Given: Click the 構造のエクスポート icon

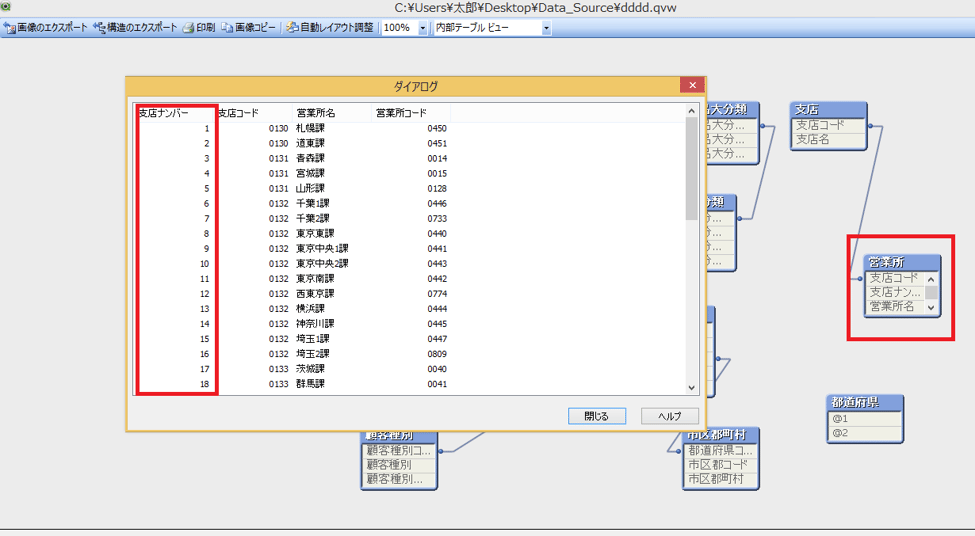Looking at the screenshot, I should [100, 28].
